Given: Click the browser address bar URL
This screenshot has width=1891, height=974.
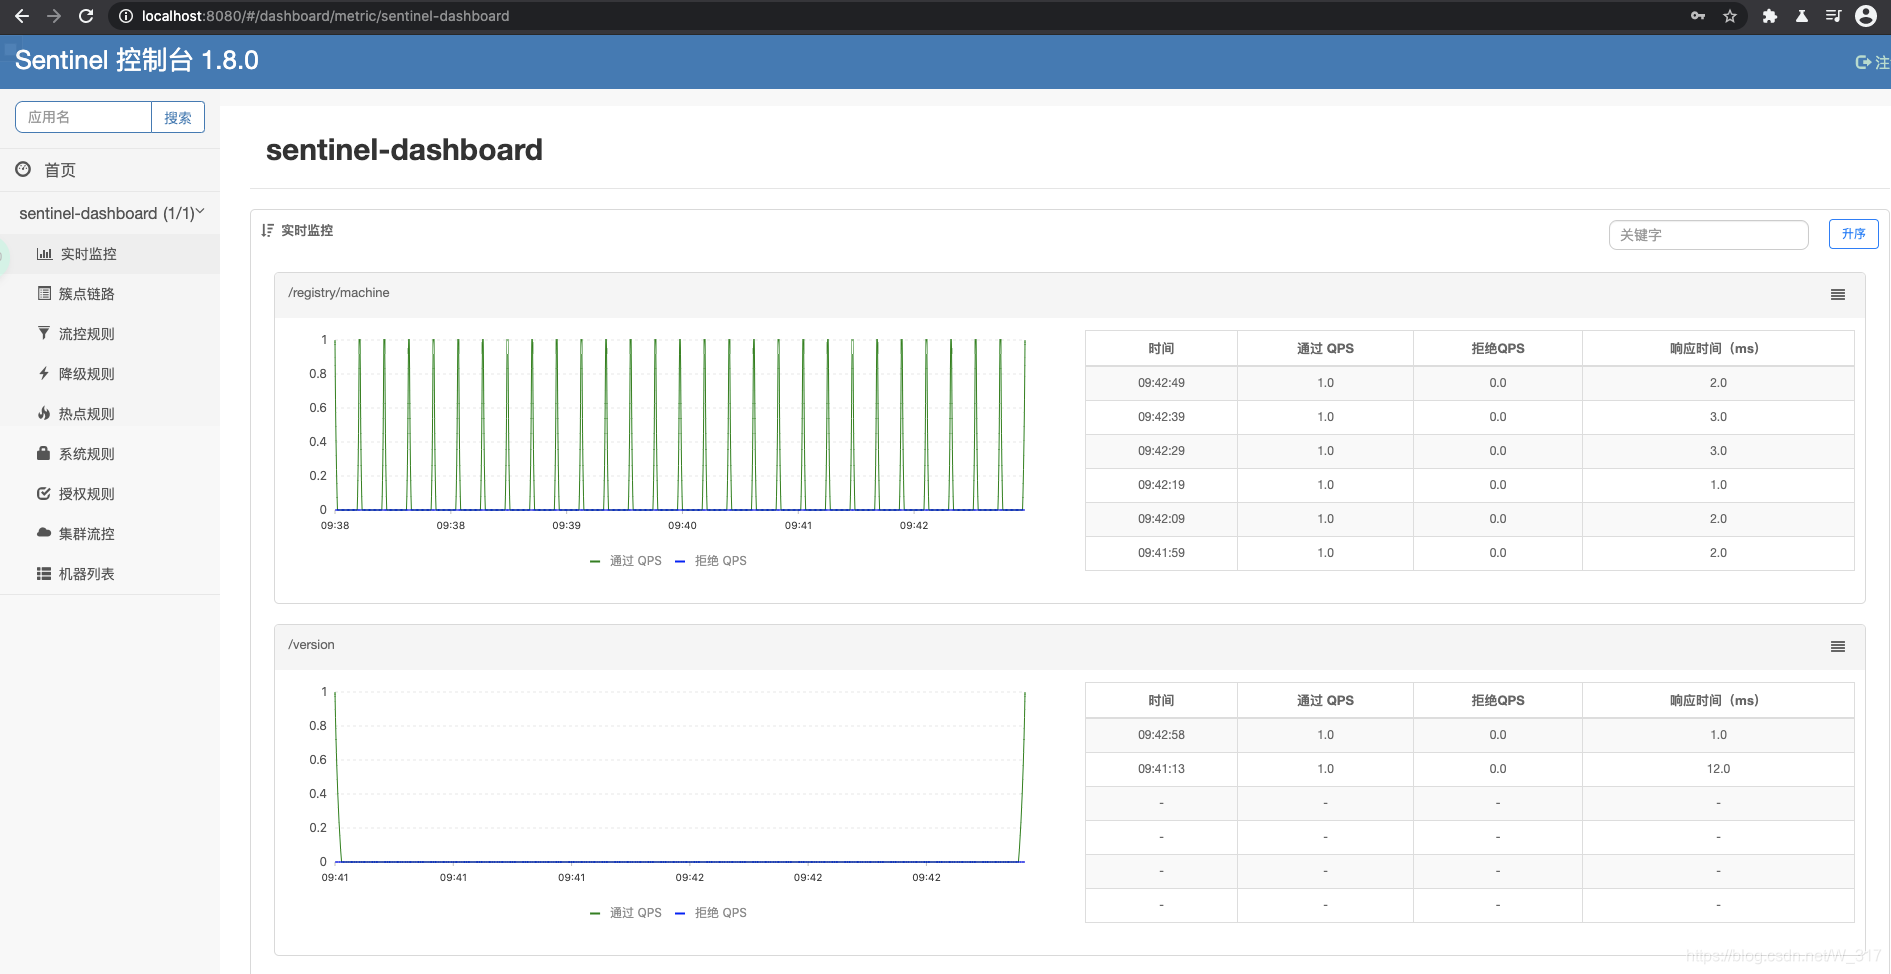Looking at the screenshot, I should (326, 16).
